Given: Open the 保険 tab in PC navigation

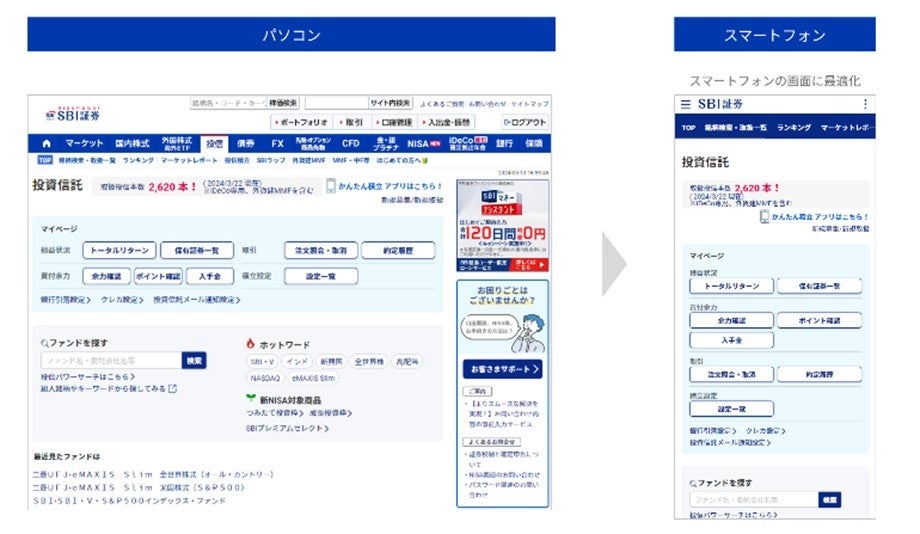Looking at the screenshot, I should 533,143.
